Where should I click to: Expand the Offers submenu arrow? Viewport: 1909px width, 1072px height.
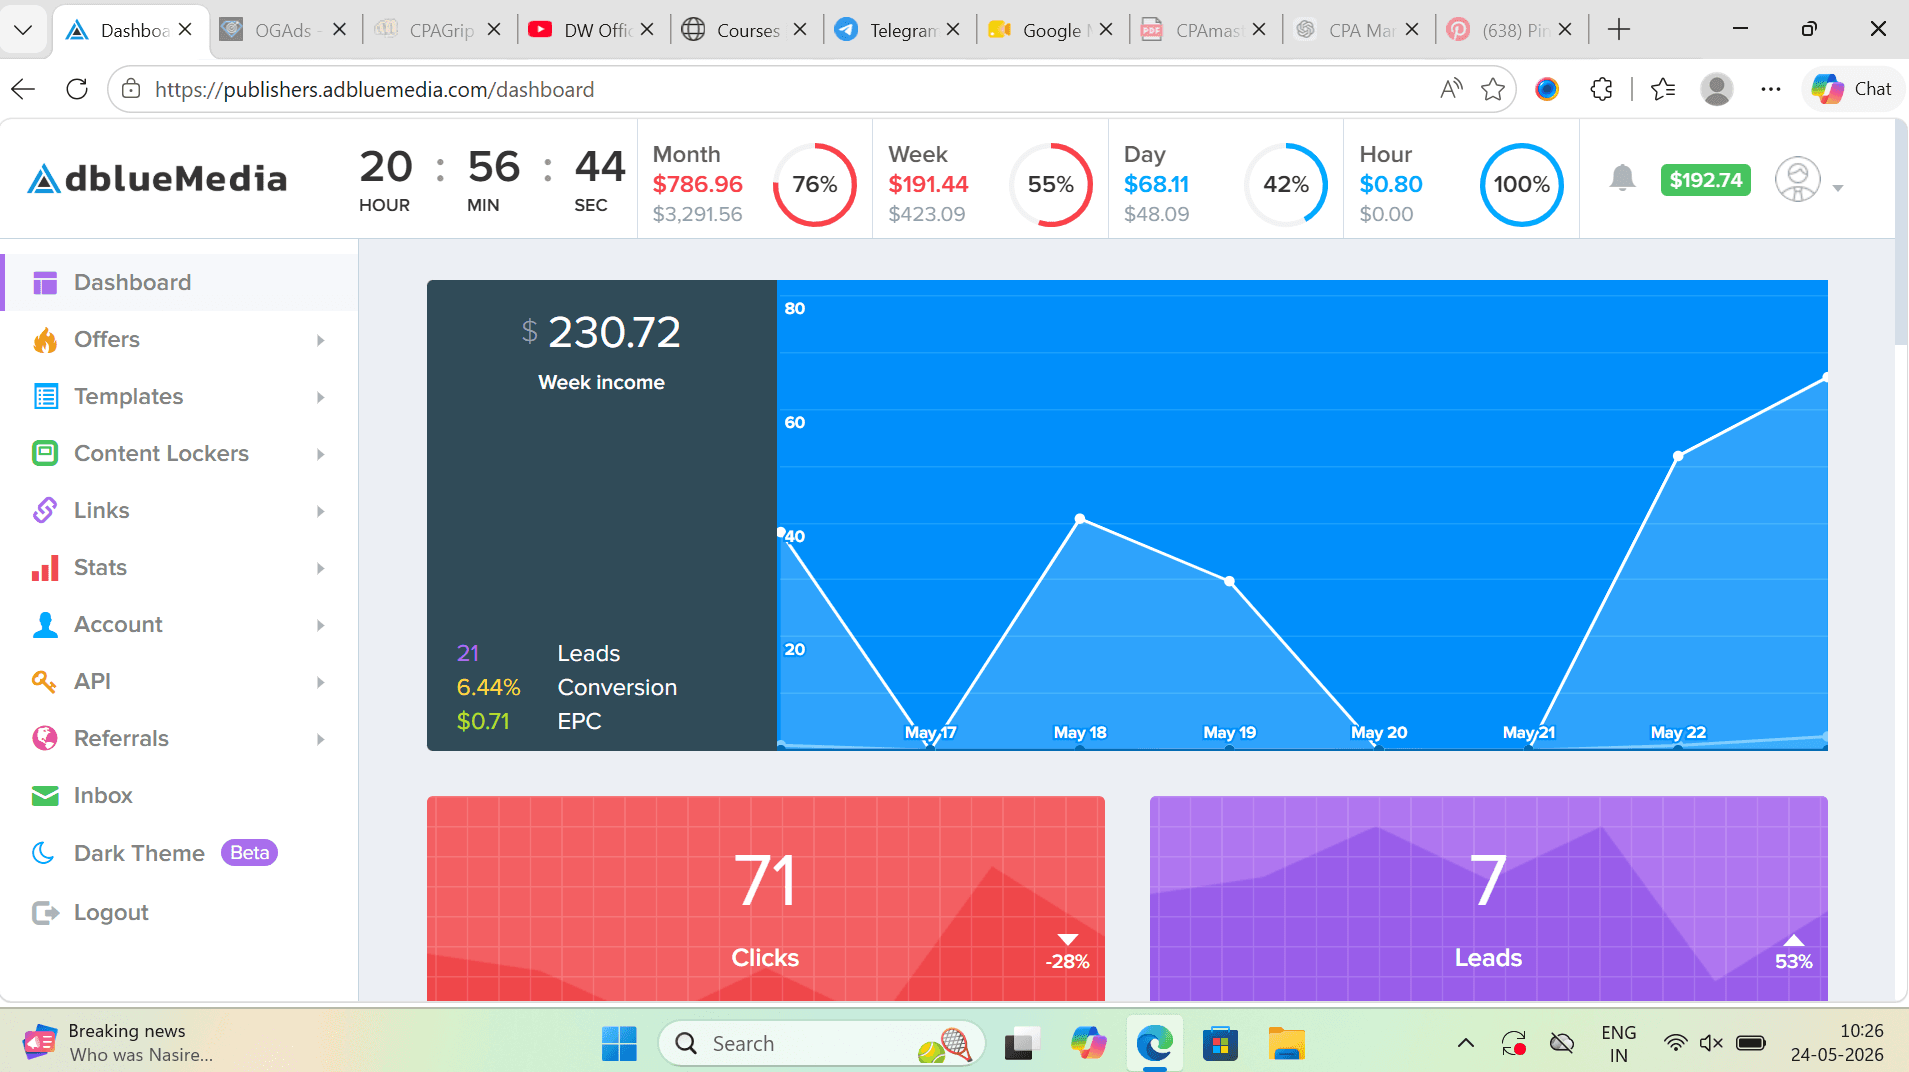pos(321,341)
